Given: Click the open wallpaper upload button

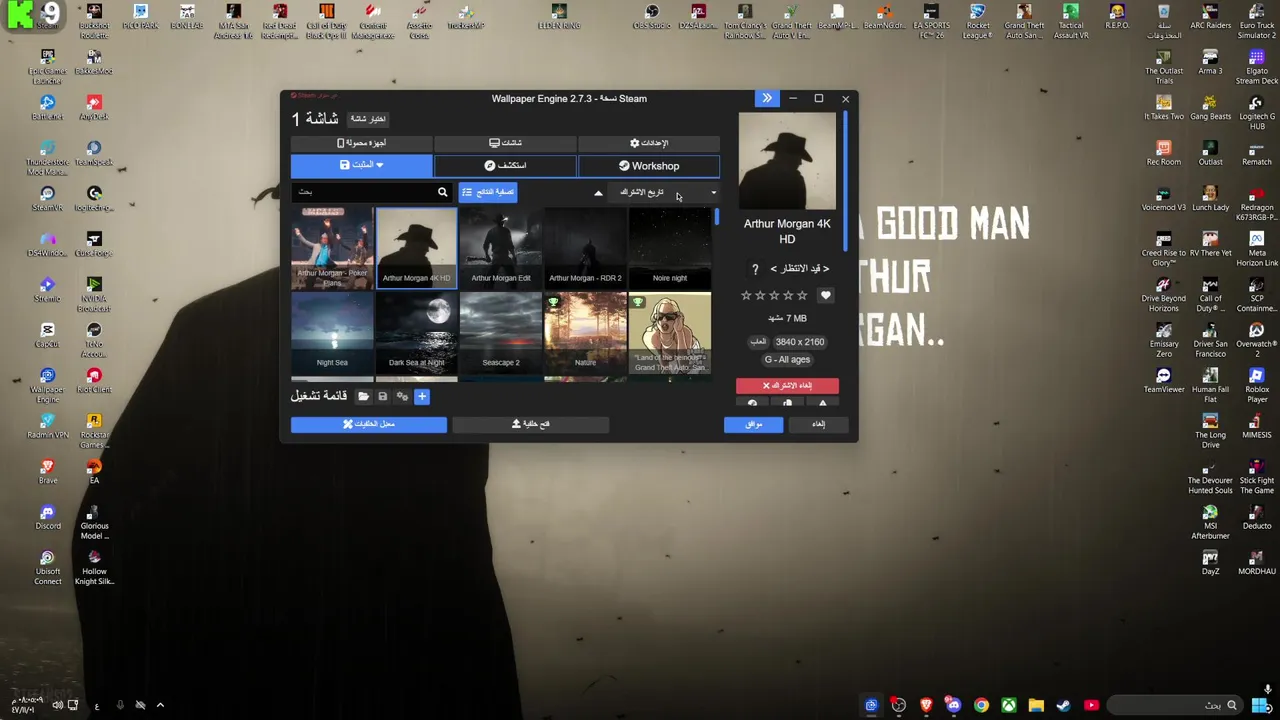Looking at the screenshot, I should click(x=531, y=424).
